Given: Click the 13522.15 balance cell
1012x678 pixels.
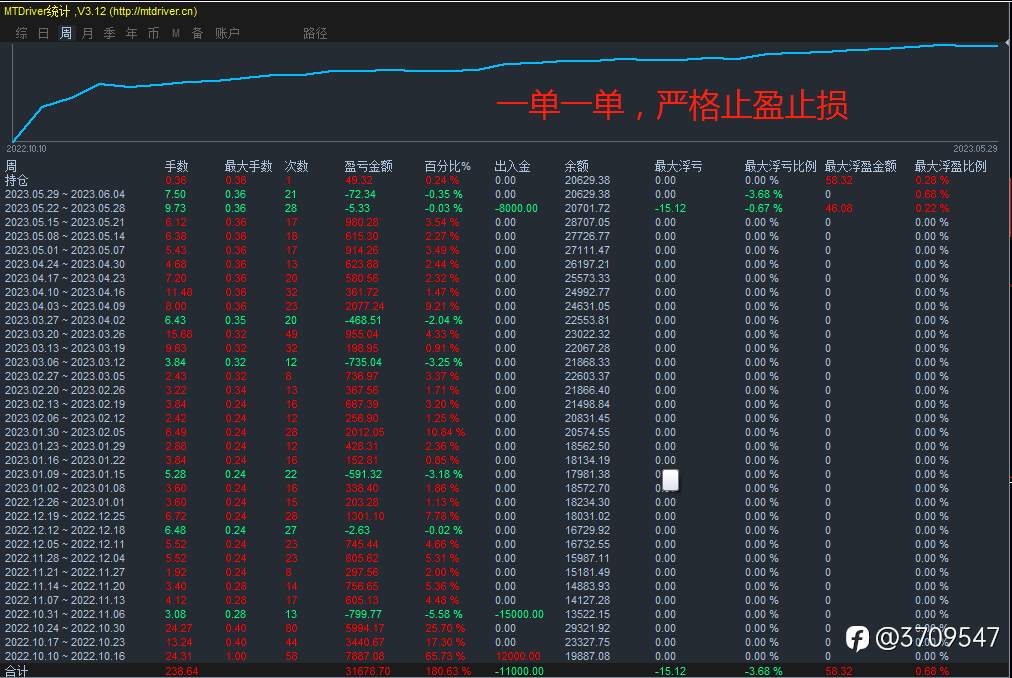Looking at the screenshot, I should click(587, 614).
